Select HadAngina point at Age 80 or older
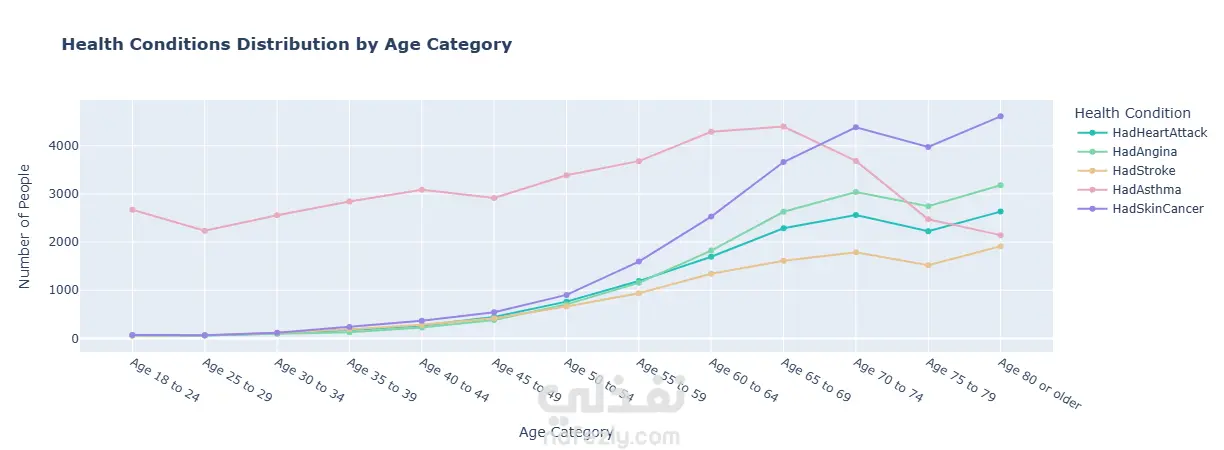The image size is (1224, 450). 1000,185
